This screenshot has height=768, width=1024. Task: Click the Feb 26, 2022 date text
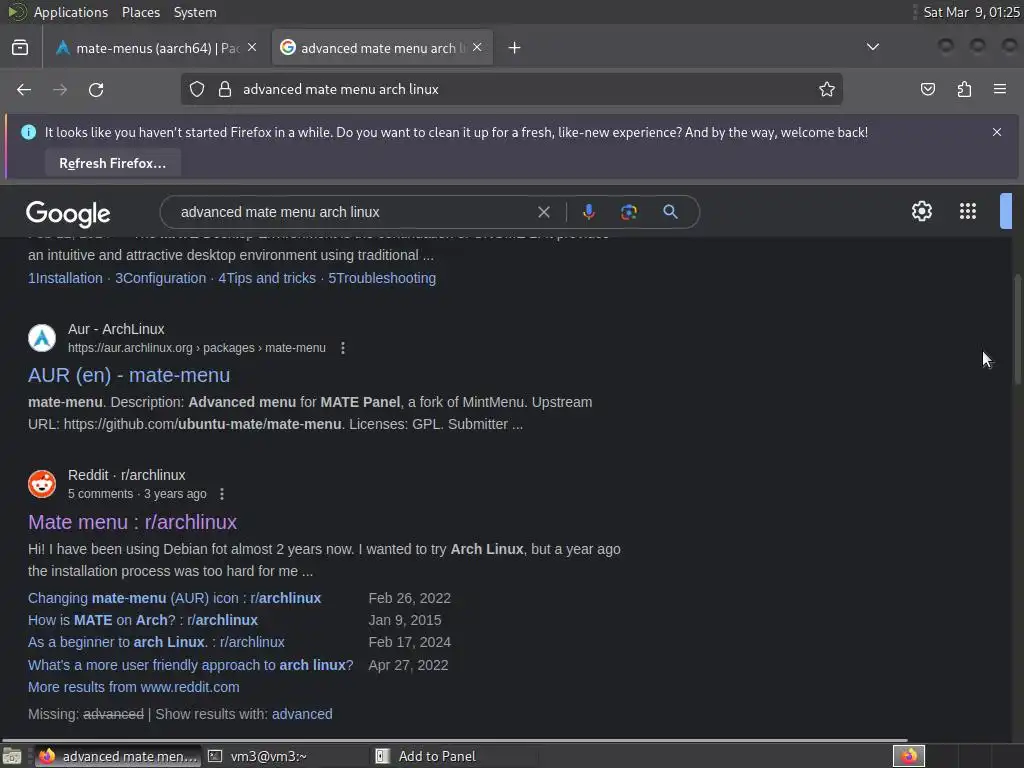click(x=409, y=598)
